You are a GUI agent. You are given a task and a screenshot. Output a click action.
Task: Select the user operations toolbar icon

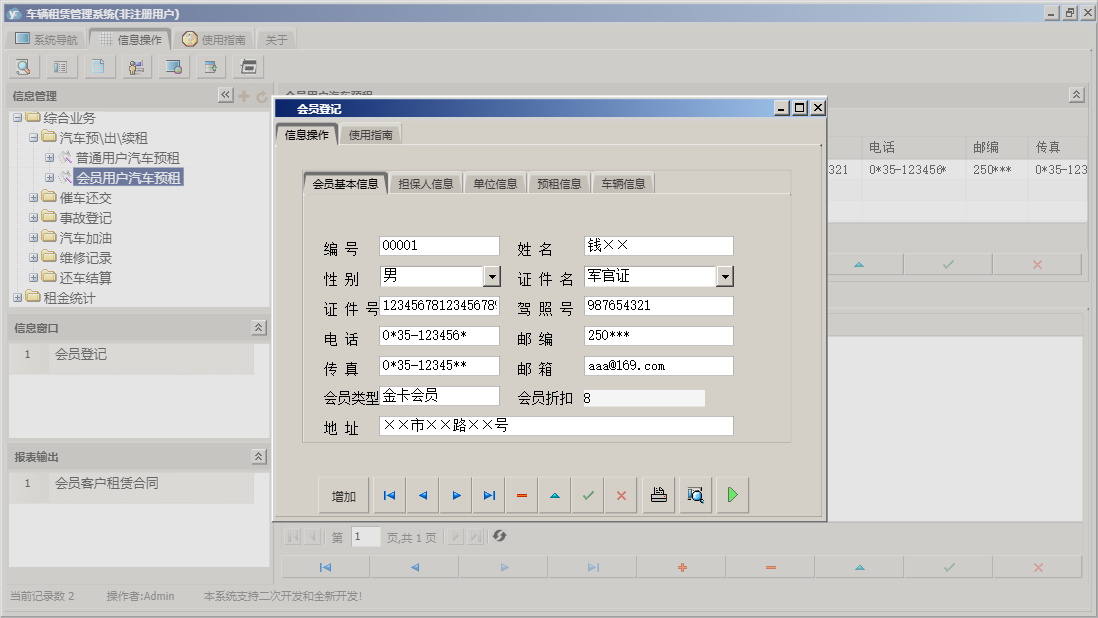(x=137, y=67)
